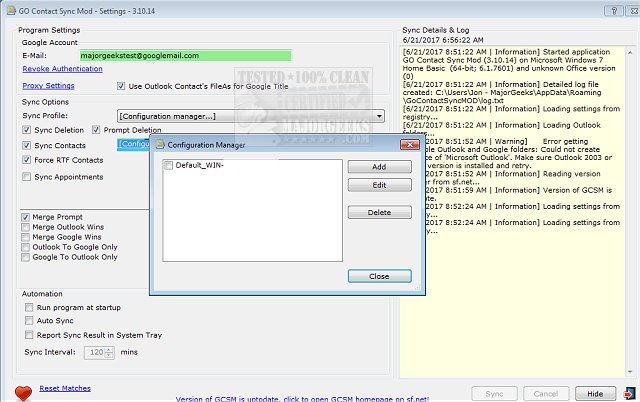This screenshot has width=640, height=402.
Task: Enable Run program at startup
Action: tap(29, 307)
